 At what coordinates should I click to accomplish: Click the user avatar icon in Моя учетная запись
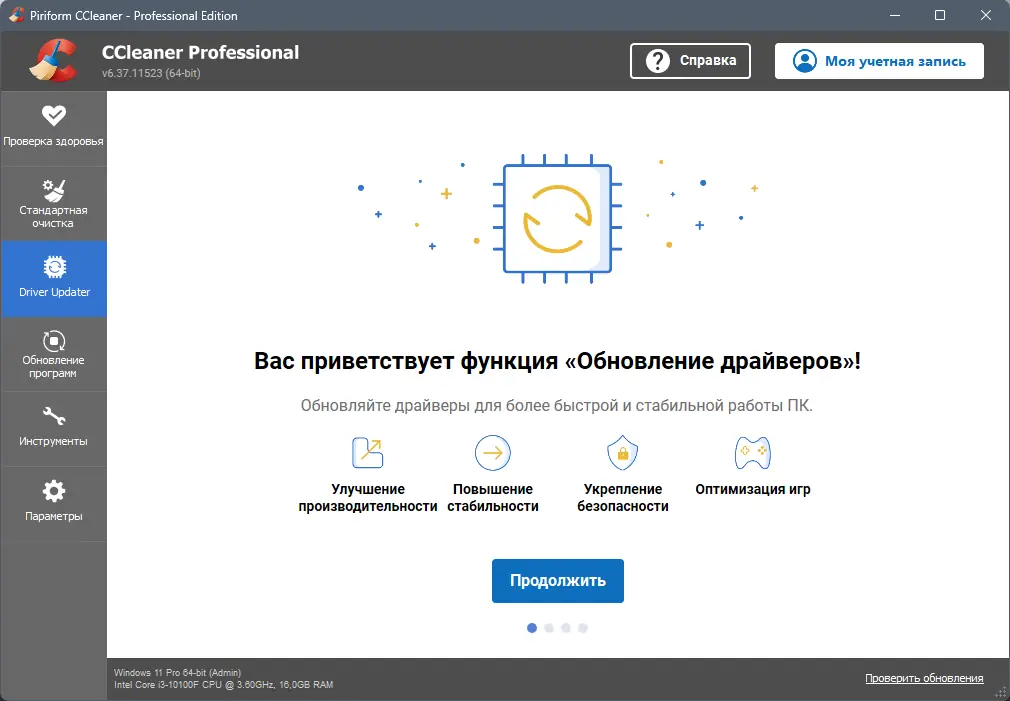pyautogui.click(x=803, y=60)
